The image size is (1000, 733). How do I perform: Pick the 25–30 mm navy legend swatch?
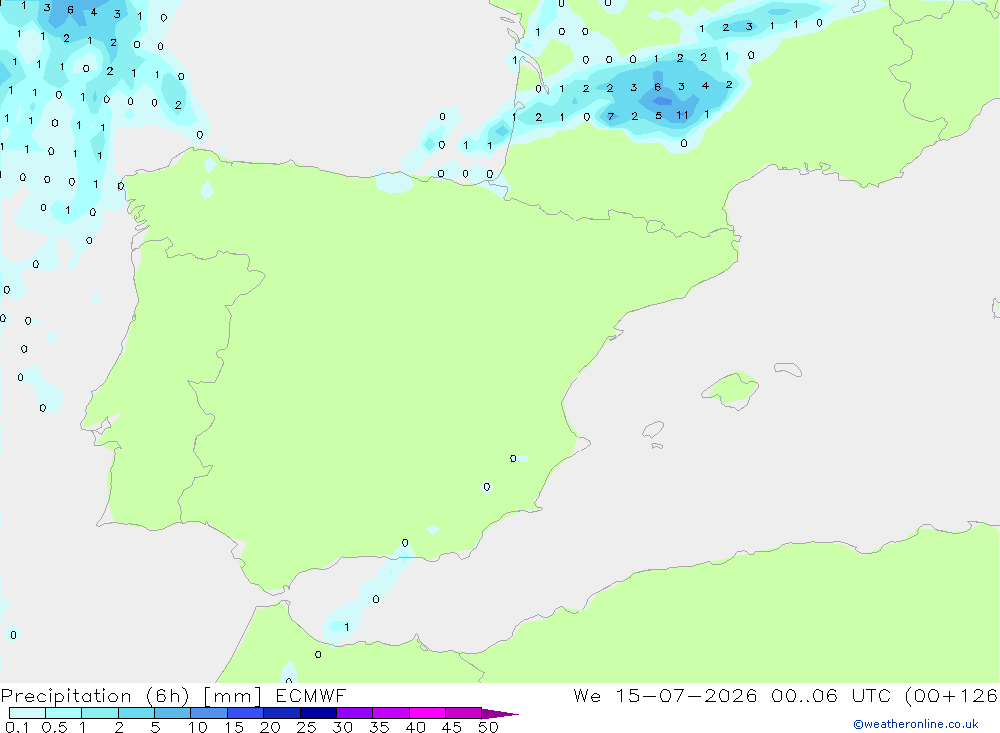click(318, 713)
